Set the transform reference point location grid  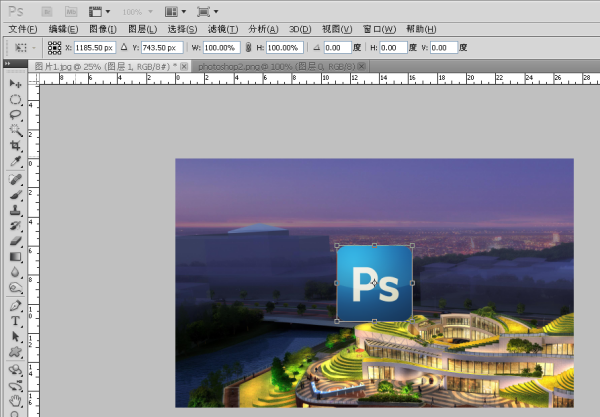pyautogui.click(x=54, y=48)
